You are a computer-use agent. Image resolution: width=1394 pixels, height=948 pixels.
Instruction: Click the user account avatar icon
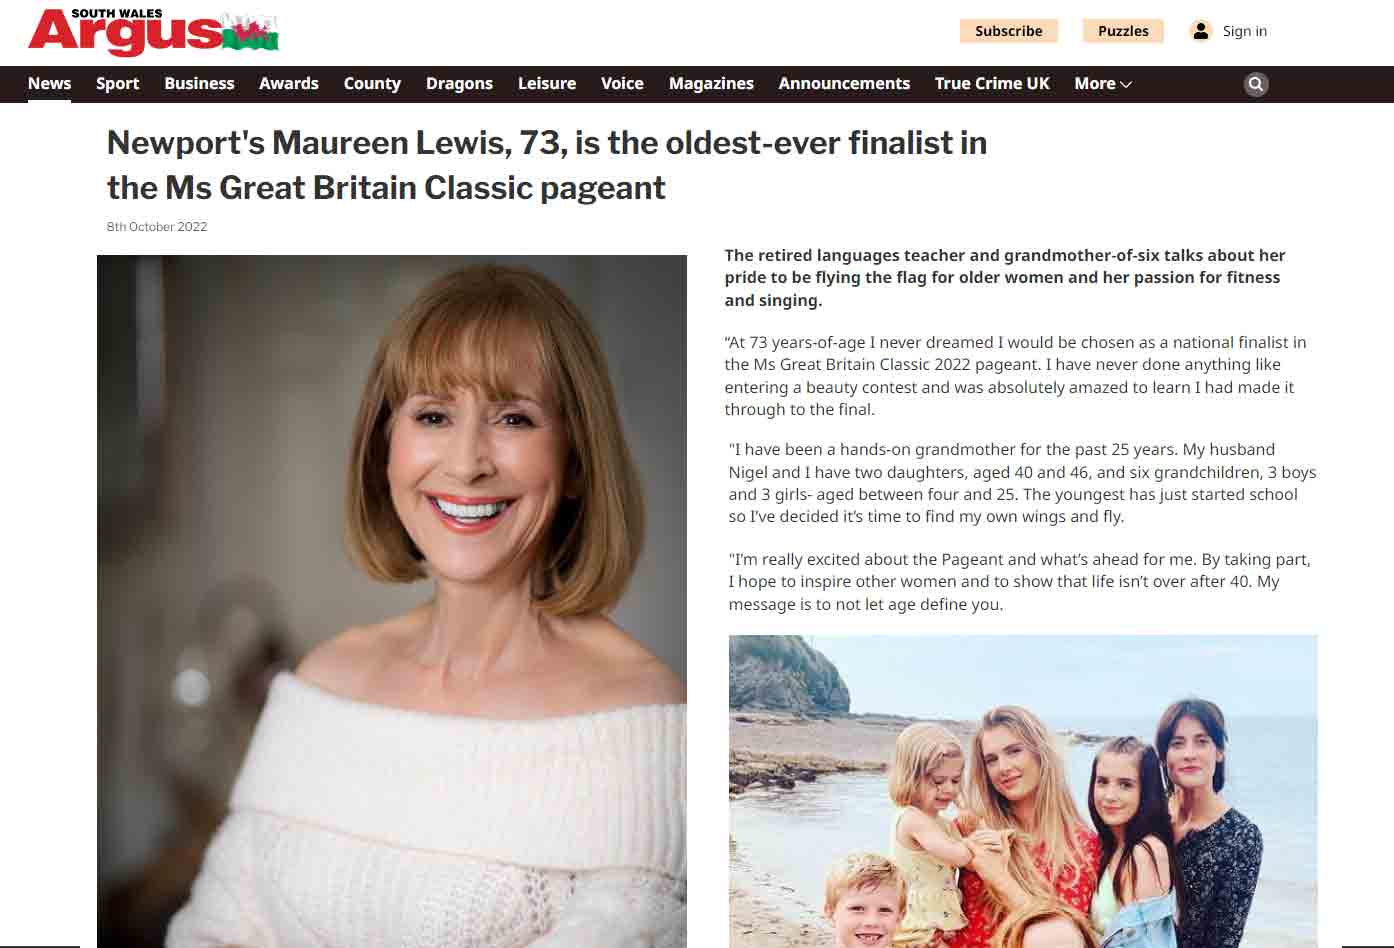[1201, 31]
